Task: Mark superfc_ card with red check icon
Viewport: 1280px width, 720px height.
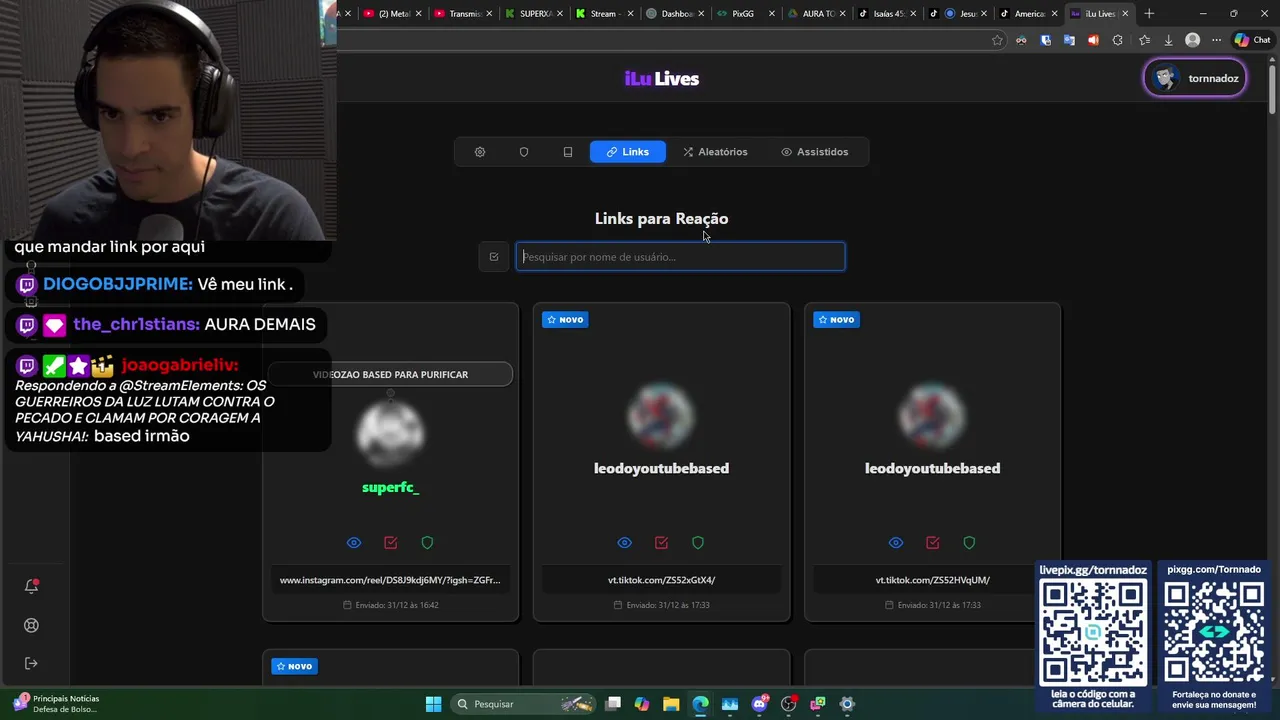Action: pos(391,543)
